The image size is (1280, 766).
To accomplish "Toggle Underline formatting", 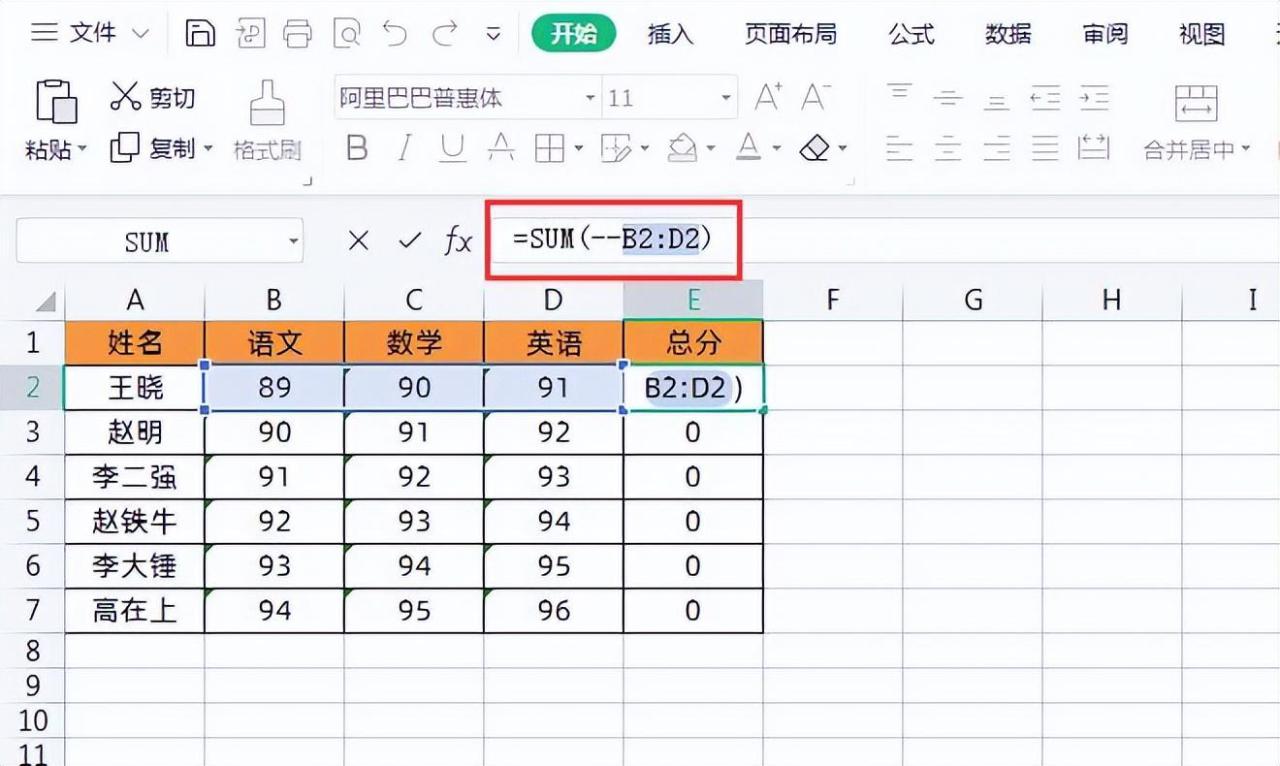I will [453, 149].
